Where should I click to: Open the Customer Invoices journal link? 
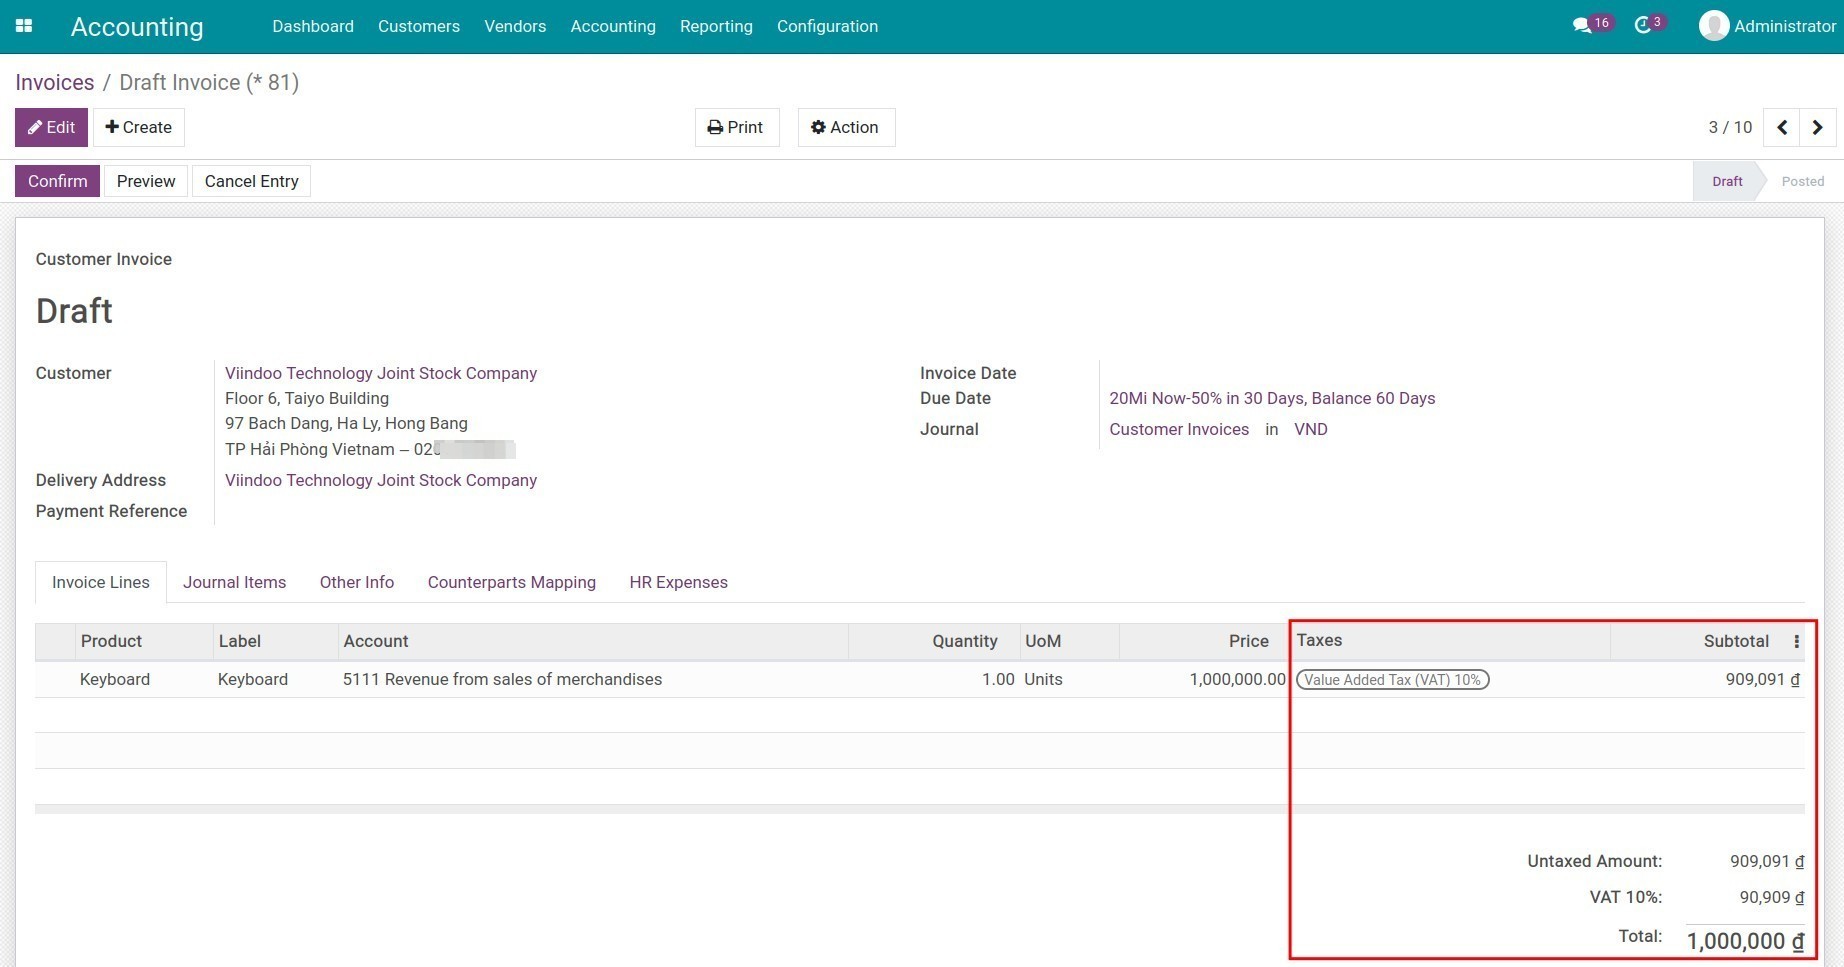tap(1179, 429)
